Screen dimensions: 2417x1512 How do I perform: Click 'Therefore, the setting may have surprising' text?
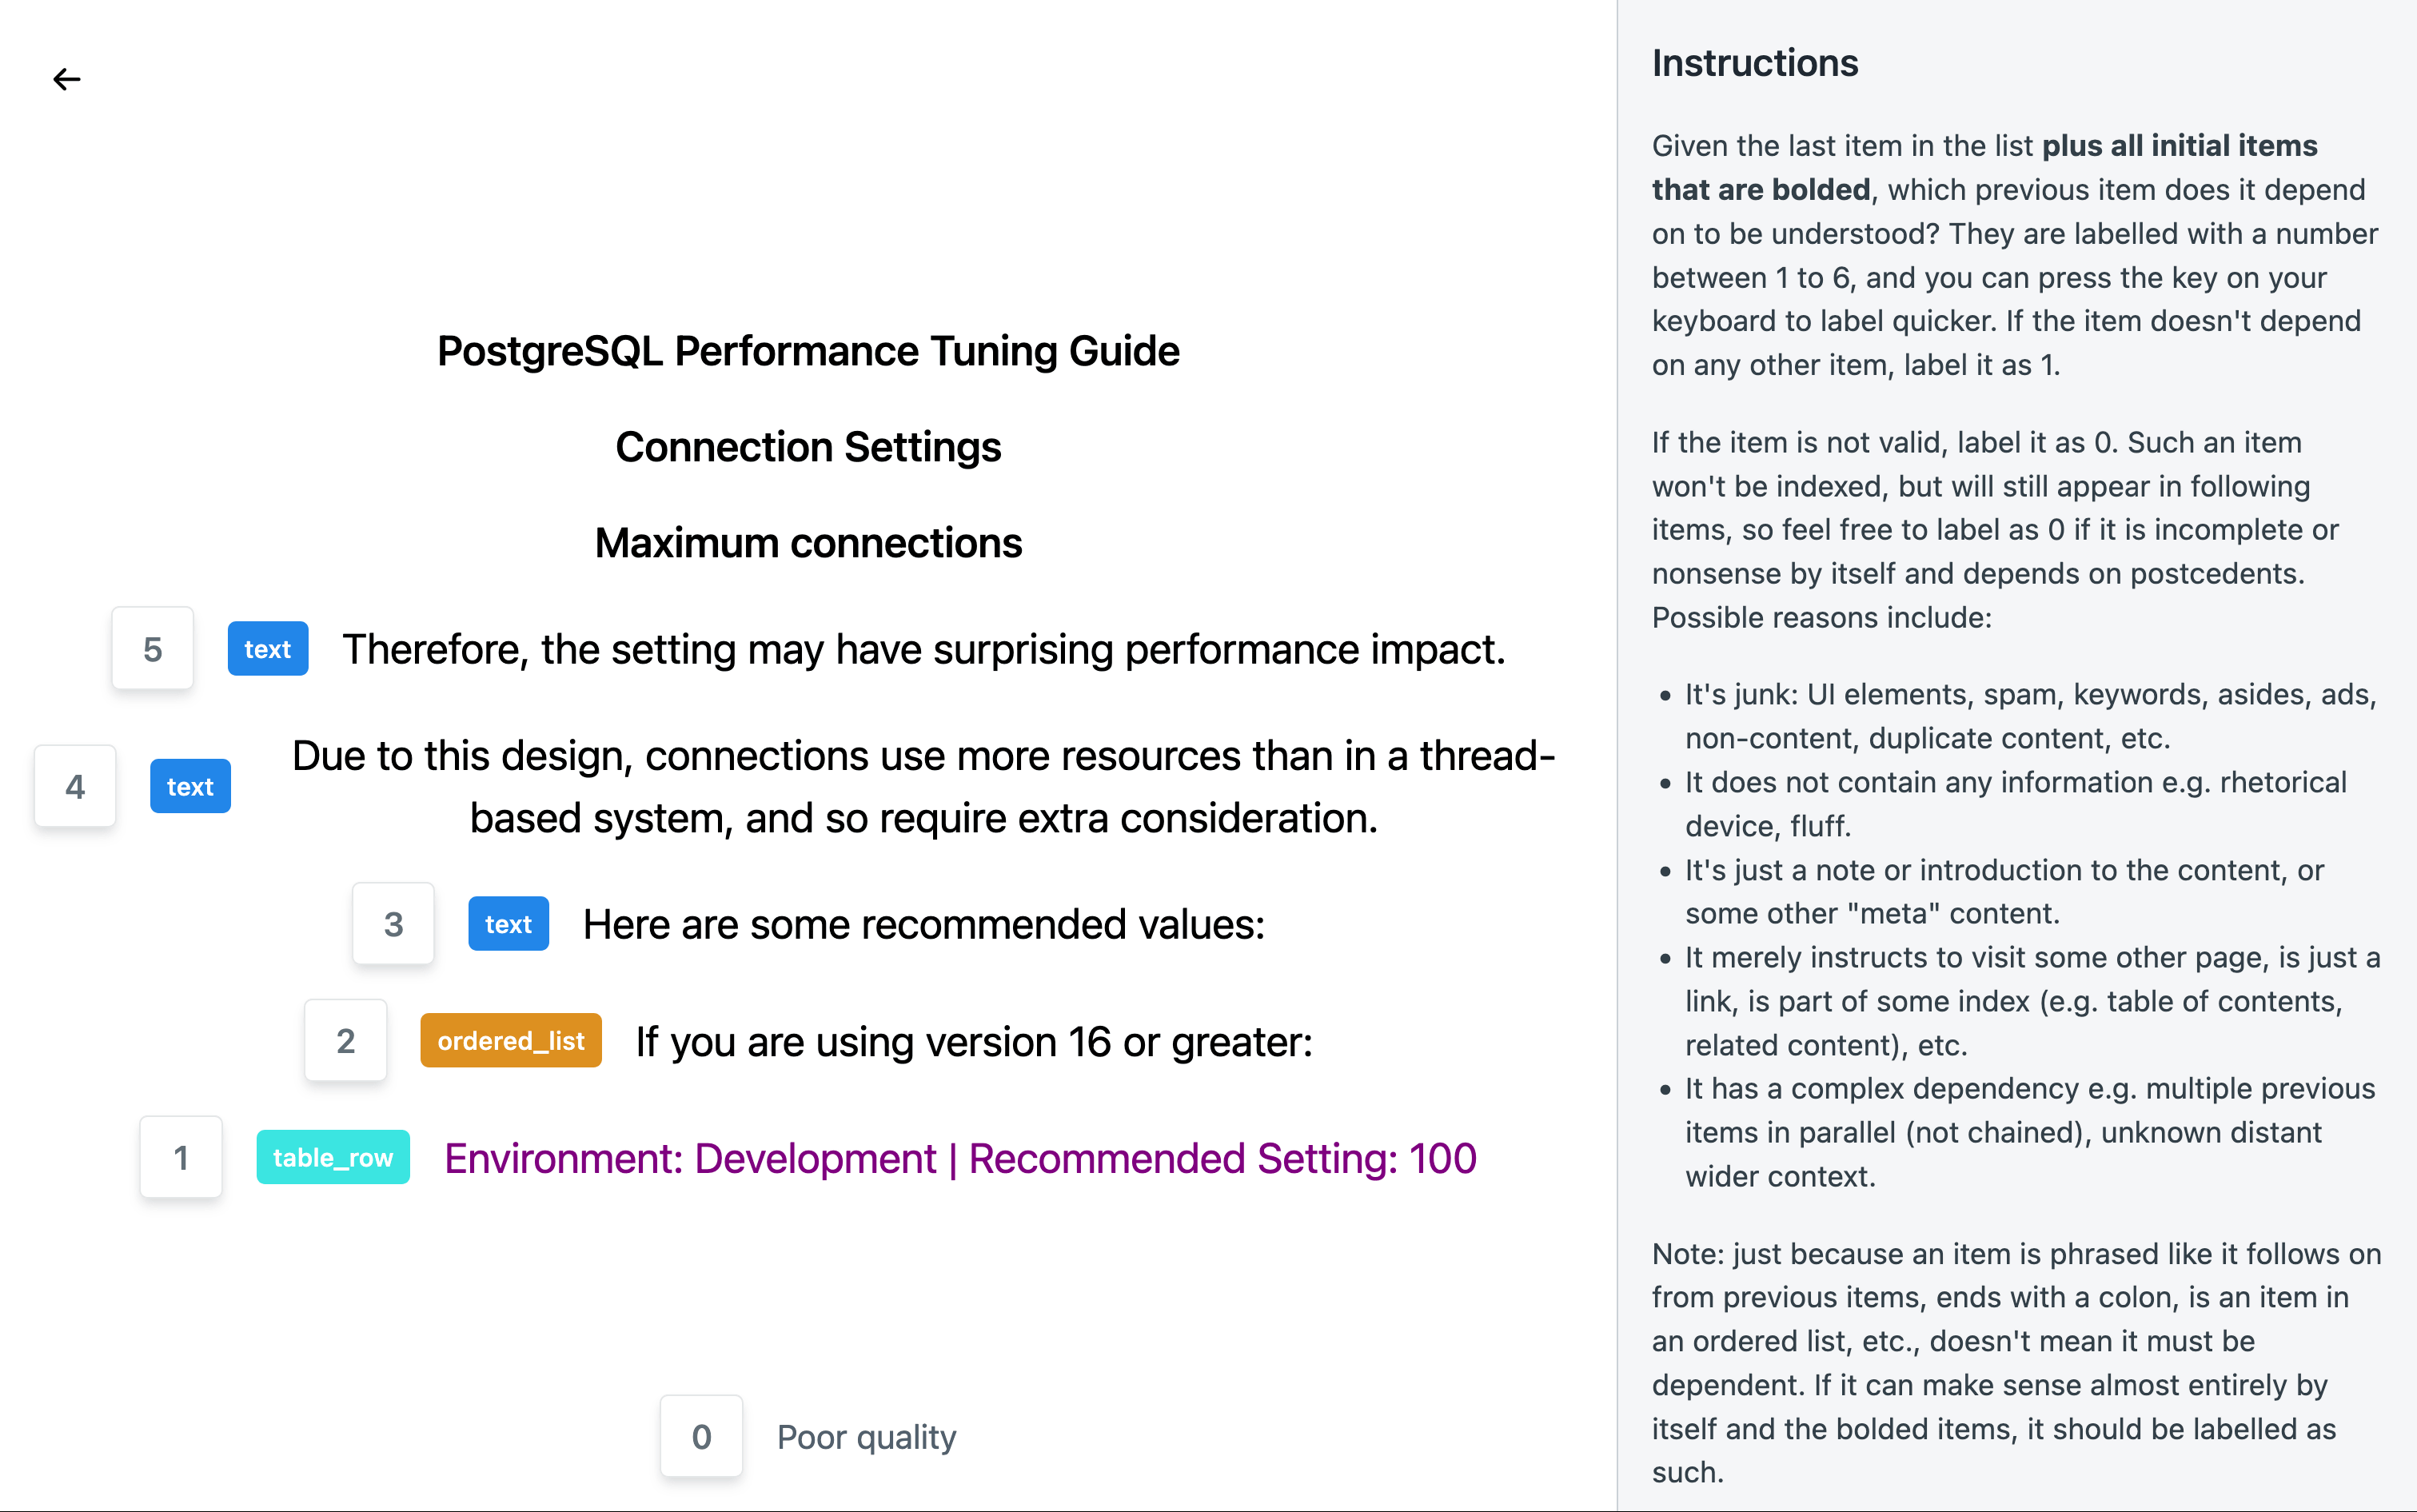(924, 649)
